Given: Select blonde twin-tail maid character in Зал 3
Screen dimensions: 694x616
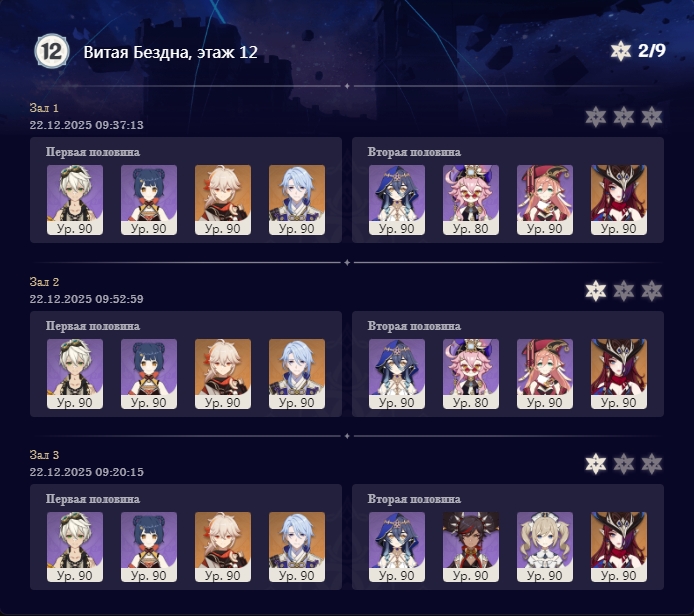Looking at the screenshot, I should click(x=545, y=547).
